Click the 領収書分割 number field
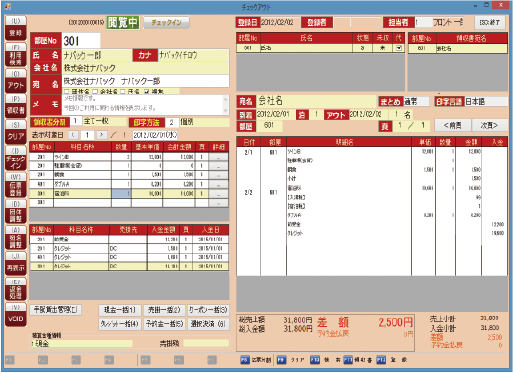This screenshot has width=513, height=373. point(76,121)
